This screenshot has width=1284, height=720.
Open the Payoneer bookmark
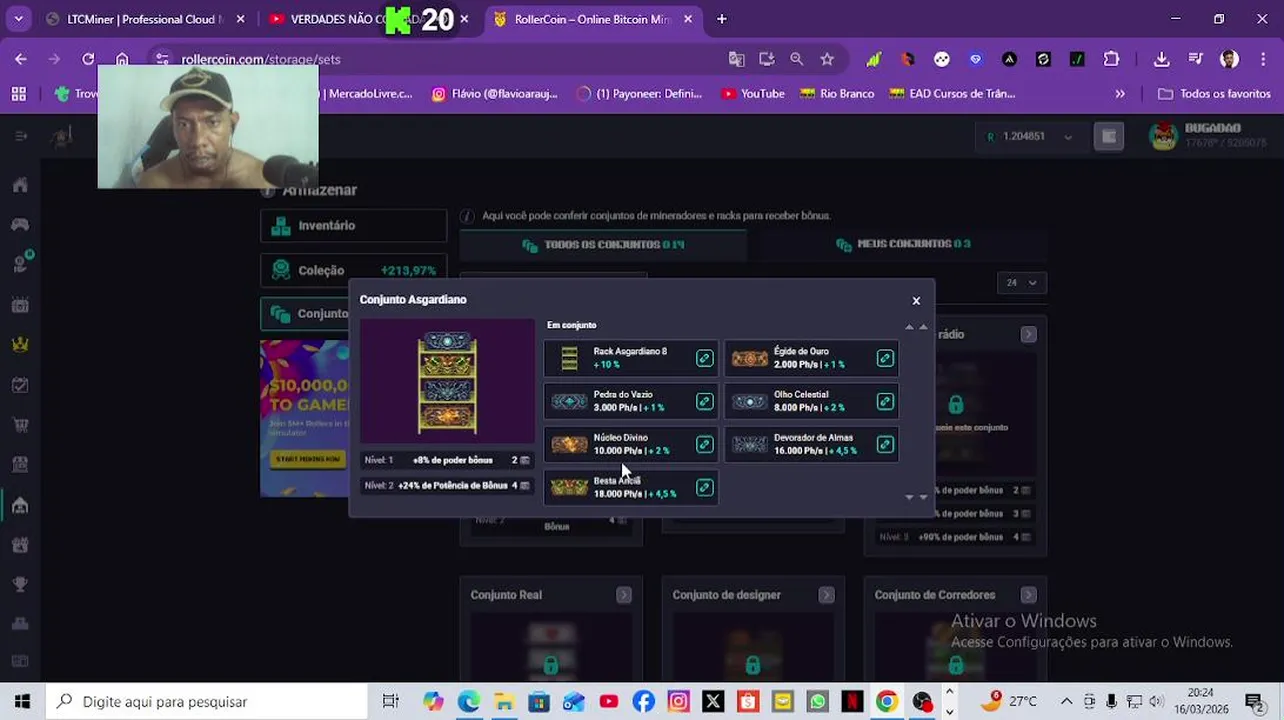pyautogui.click(x=640, y=94)
